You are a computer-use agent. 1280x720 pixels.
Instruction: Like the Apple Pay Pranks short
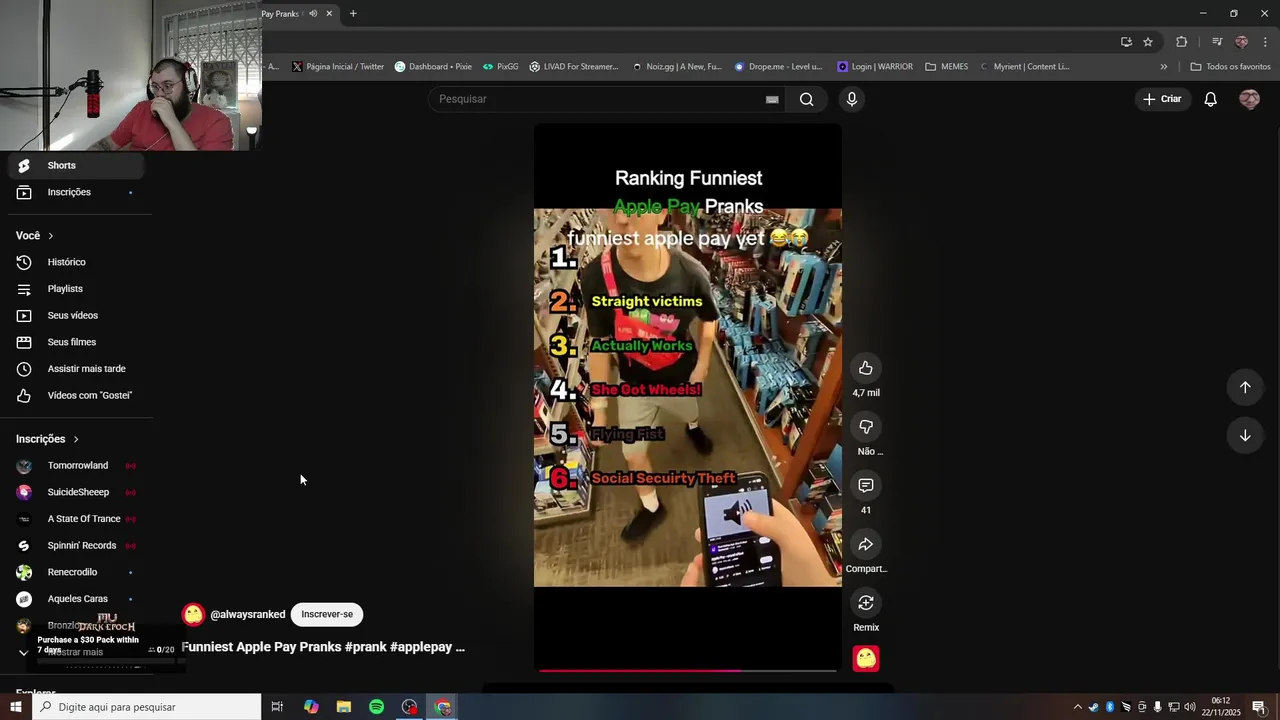[866, 368]
